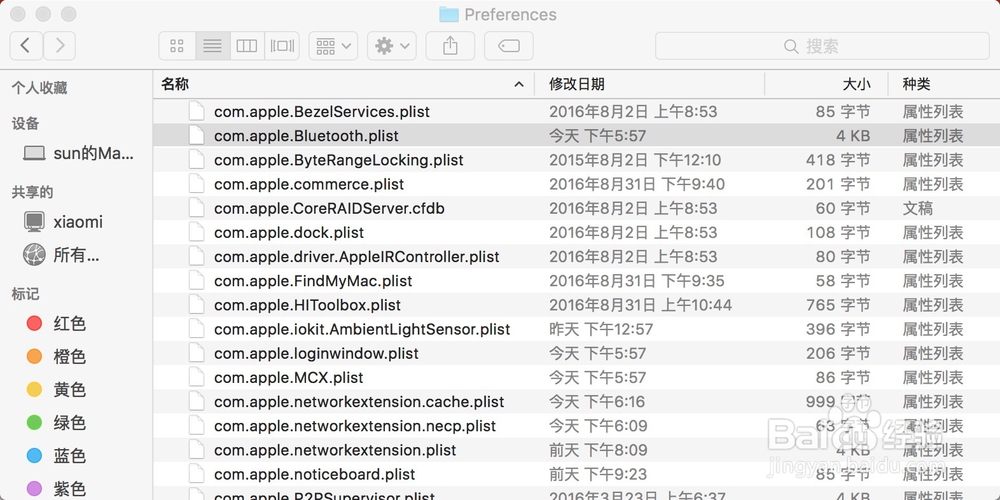Click file icon of com.apple.dock.plist
Viewport: 1000px width, 500px height.
coord(196,232)
